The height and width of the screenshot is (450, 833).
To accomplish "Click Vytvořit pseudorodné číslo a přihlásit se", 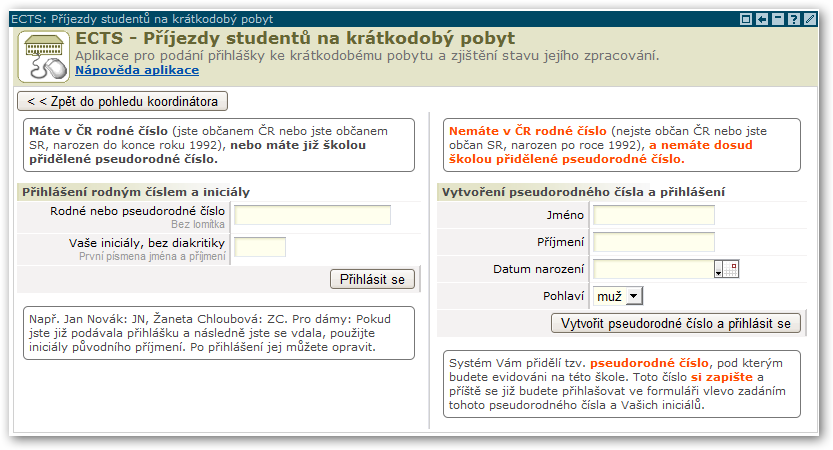I will 676,323.
